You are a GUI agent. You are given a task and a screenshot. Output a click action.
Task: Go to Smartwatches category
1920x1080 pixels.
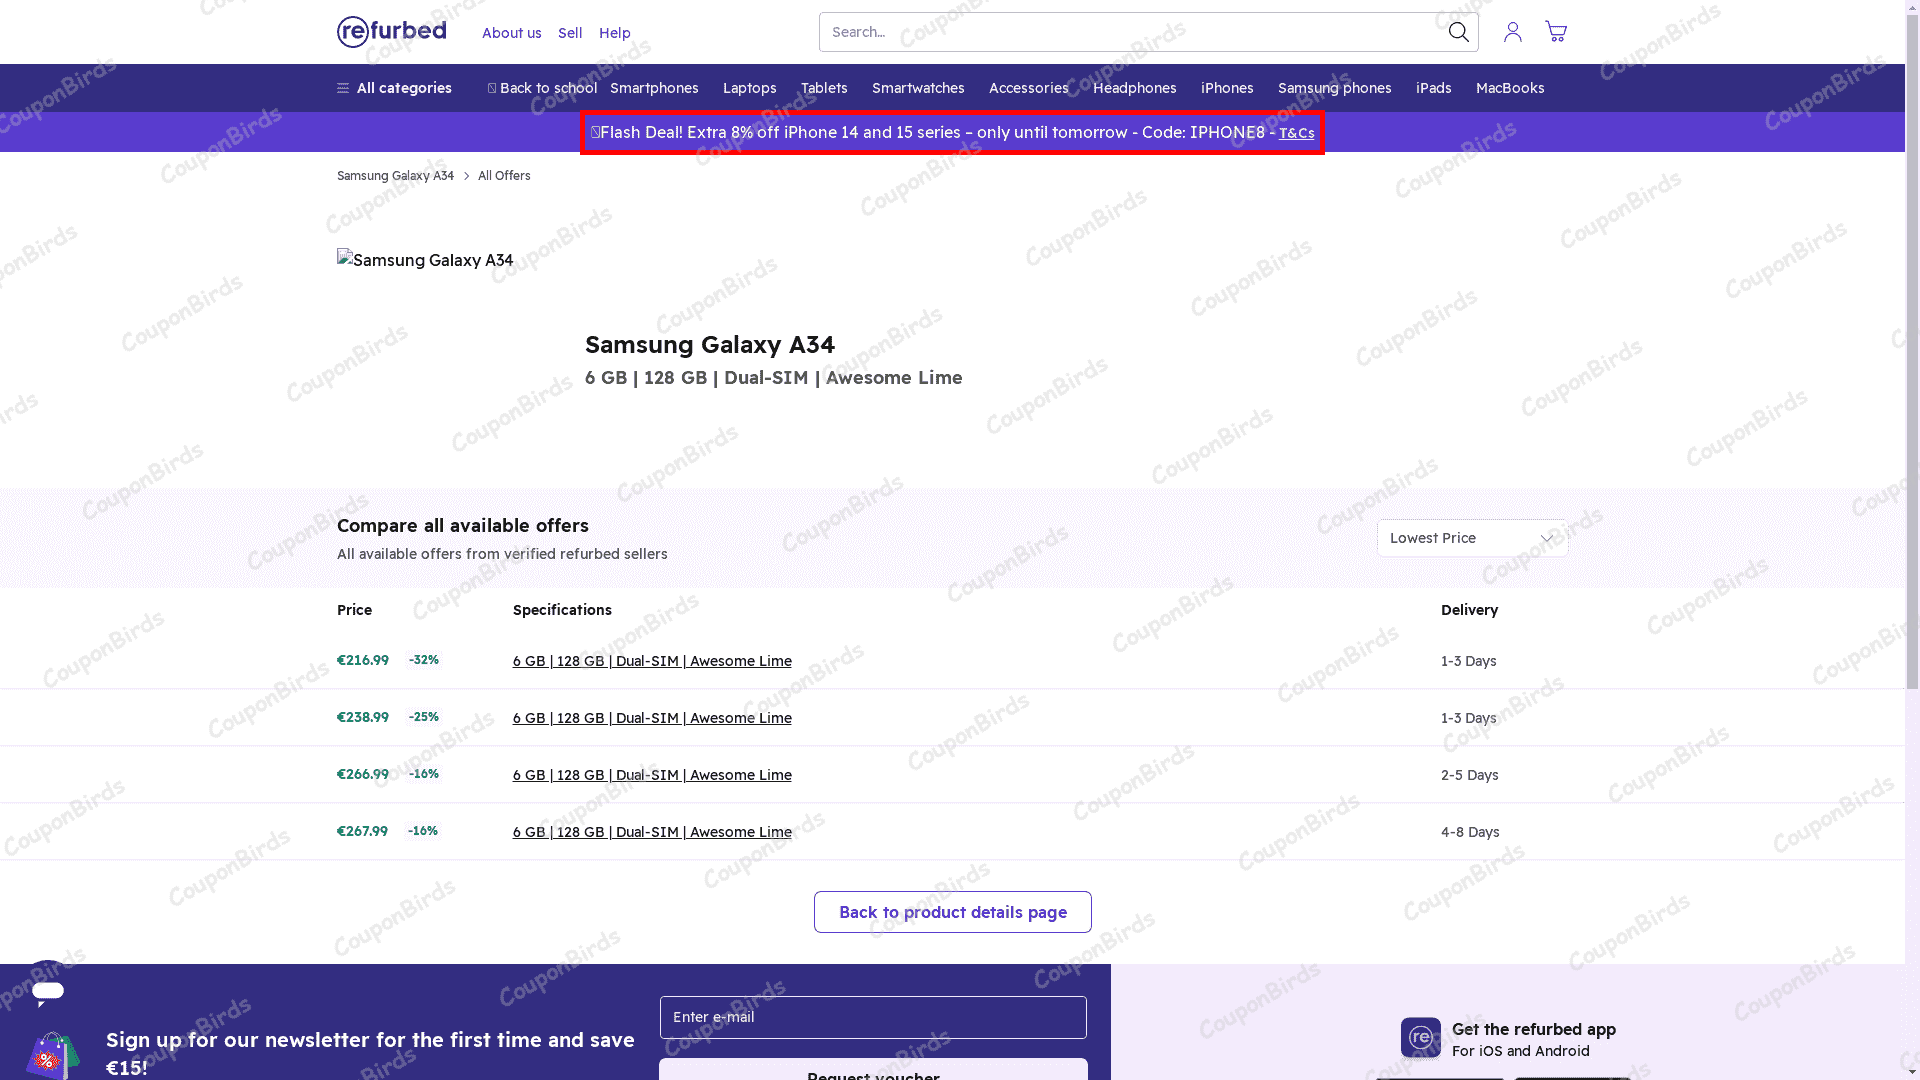(x=918, y=88)
